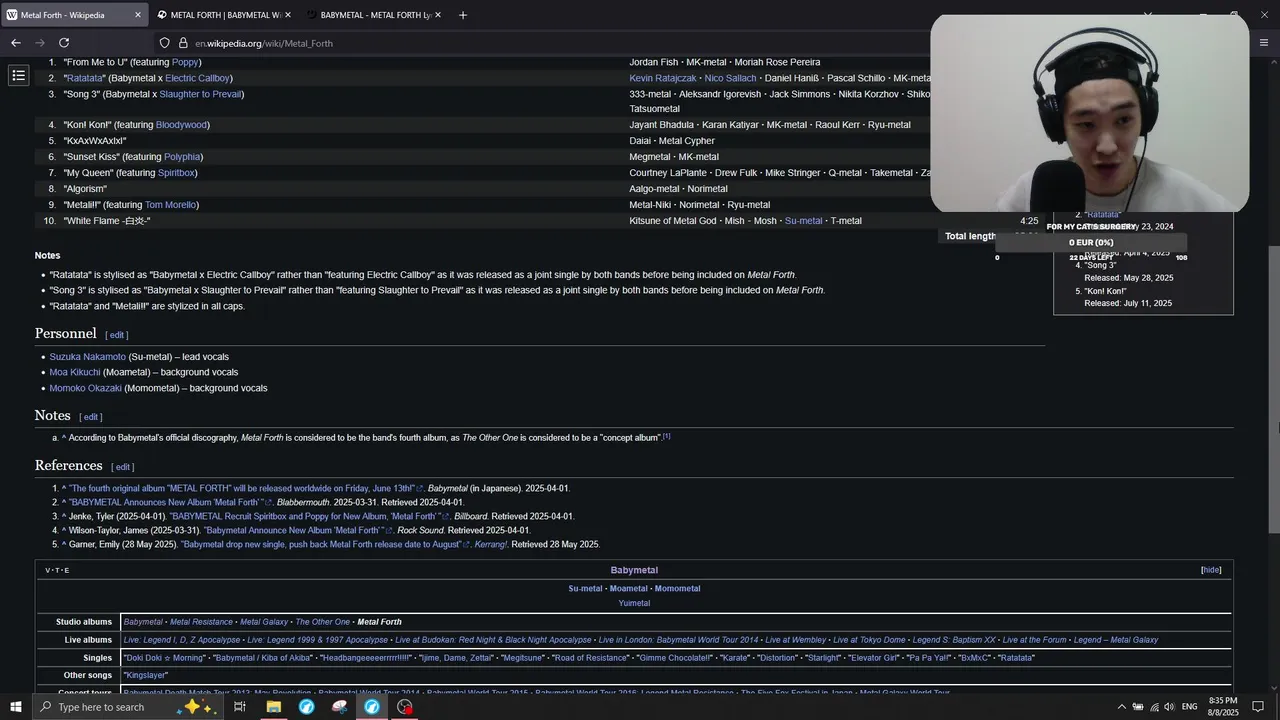1280x720 pixels.
Task: Open the Wikipedia table of contents icon
Action: pyautogui.click(x=18, y=75)
